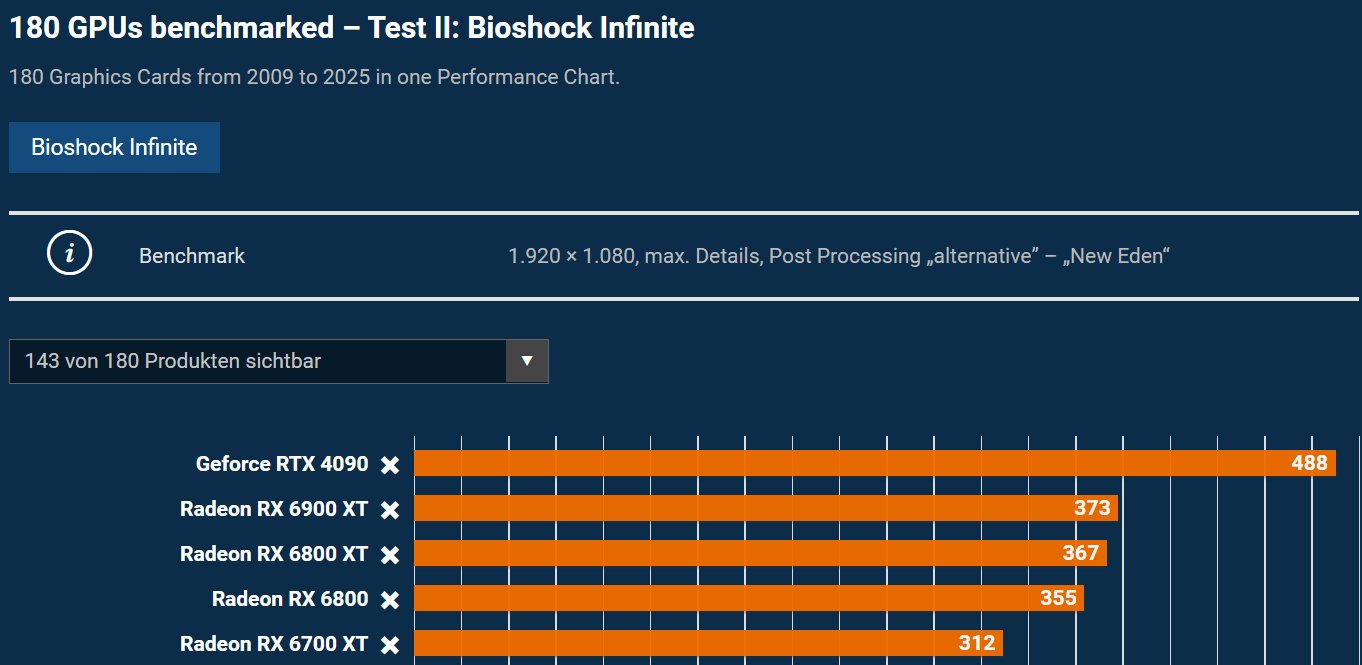
Task: Click the X icon beside Radeon RX 6900 XT
Action: point(390,510)
